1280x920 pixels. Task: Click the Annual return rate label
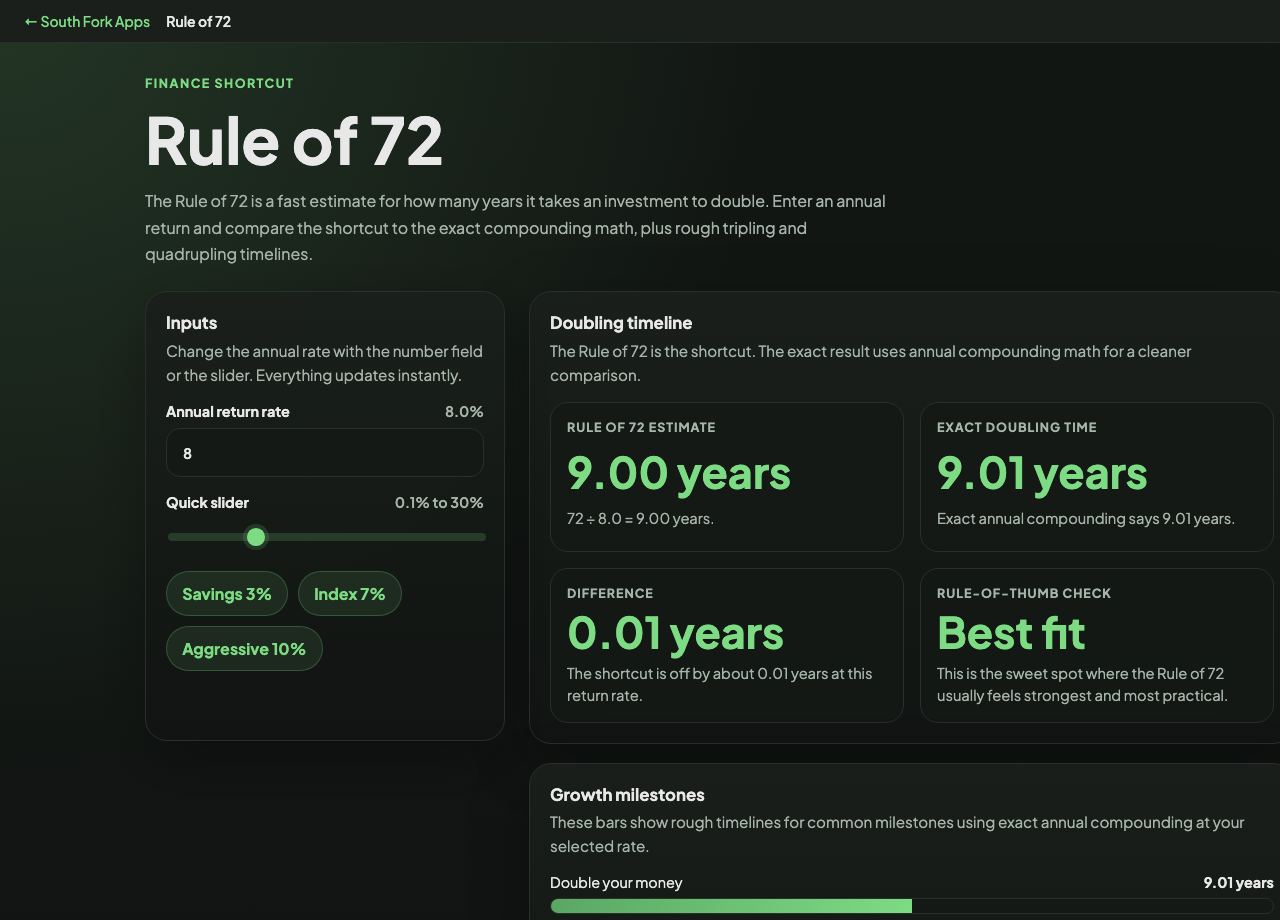(x=228, y=411)
